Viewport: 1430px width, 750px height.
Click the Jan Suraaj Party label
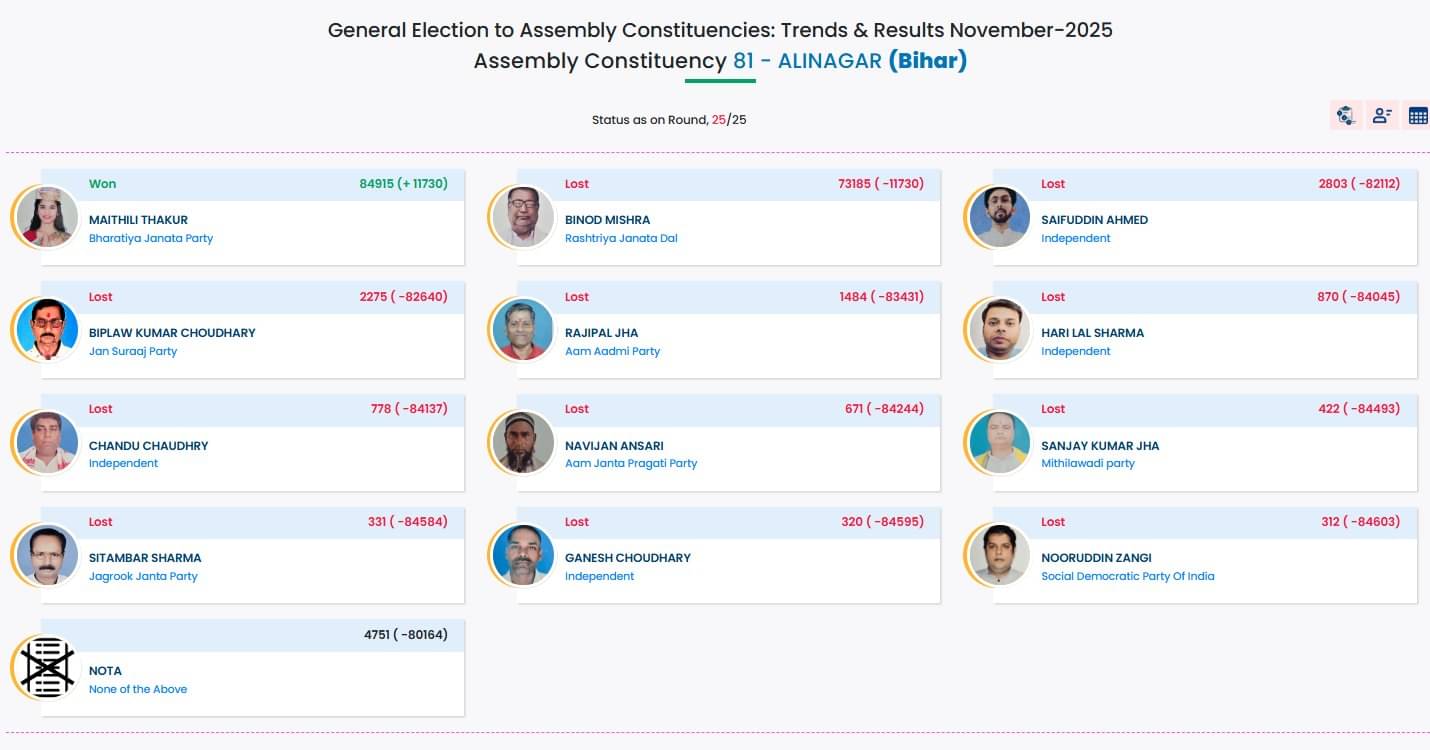133,352
